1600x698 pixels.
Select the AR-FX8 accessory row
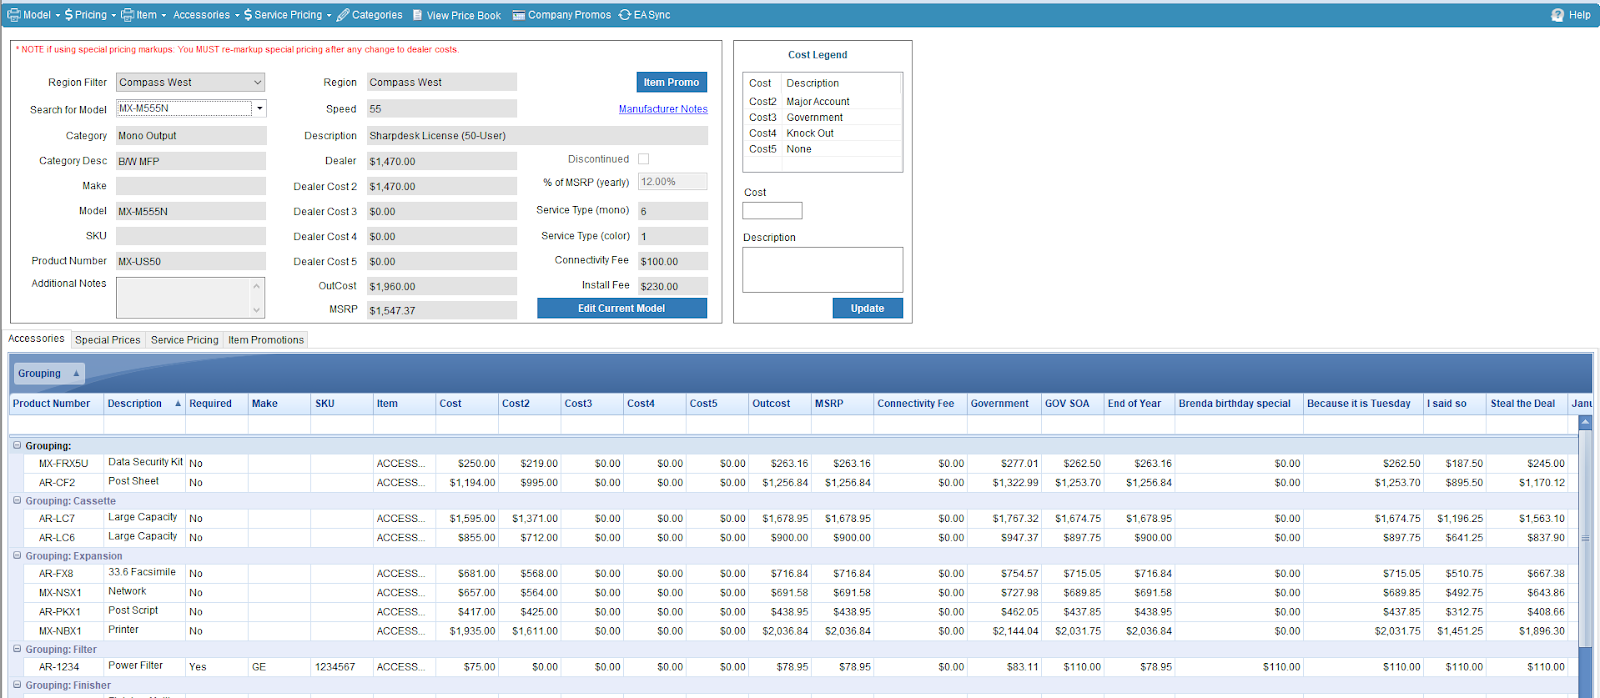[x=800, y=573]
